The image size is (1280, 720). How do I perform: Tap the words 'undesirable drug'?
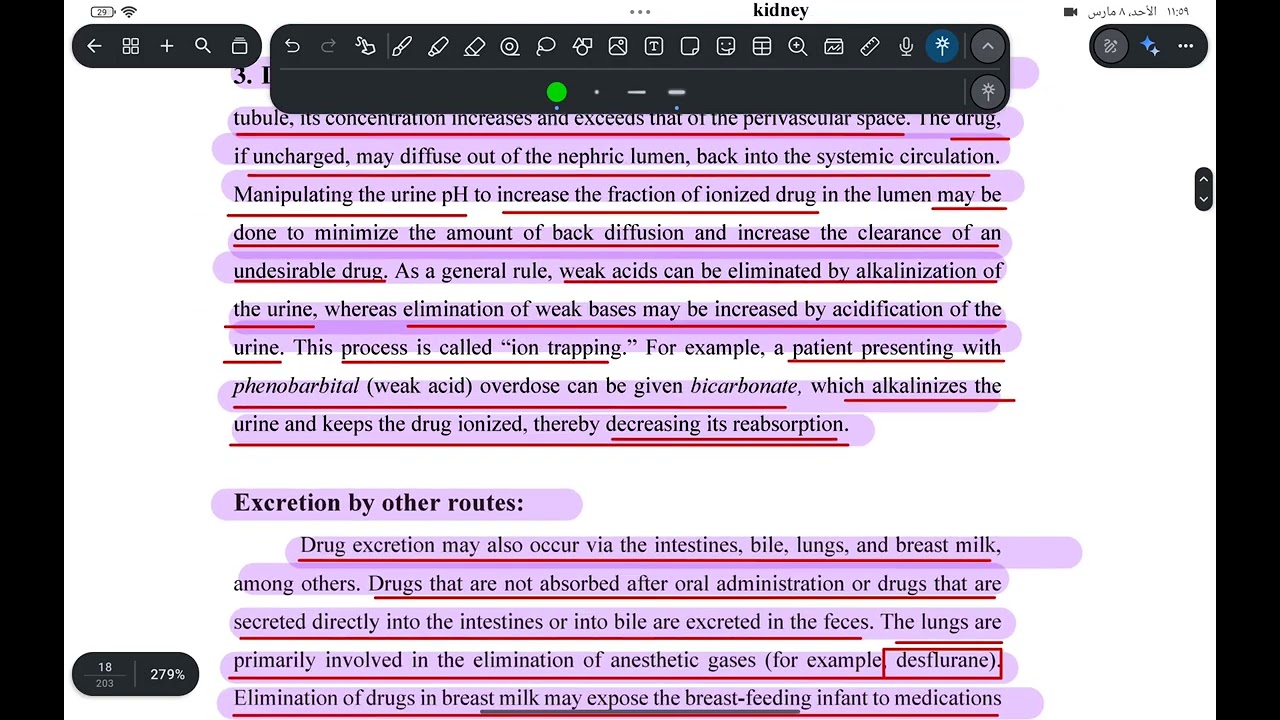(308, 271)
